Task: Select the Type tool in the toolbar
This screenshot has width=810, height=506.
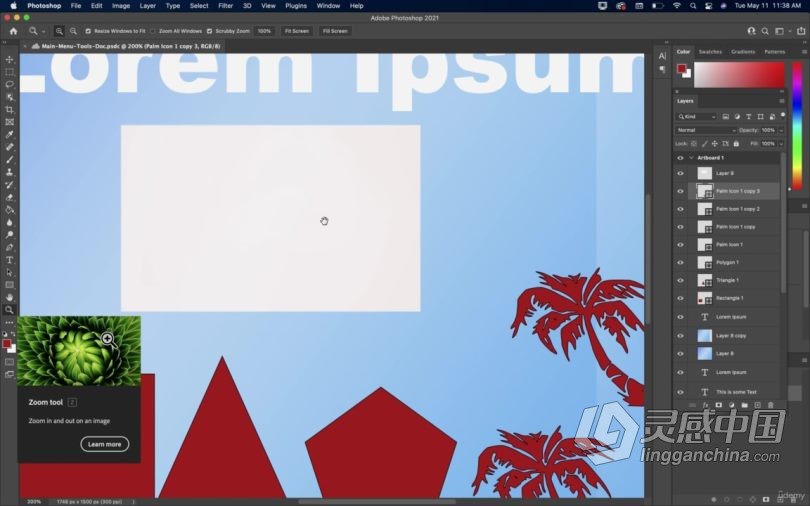Action: pos(9,260)
